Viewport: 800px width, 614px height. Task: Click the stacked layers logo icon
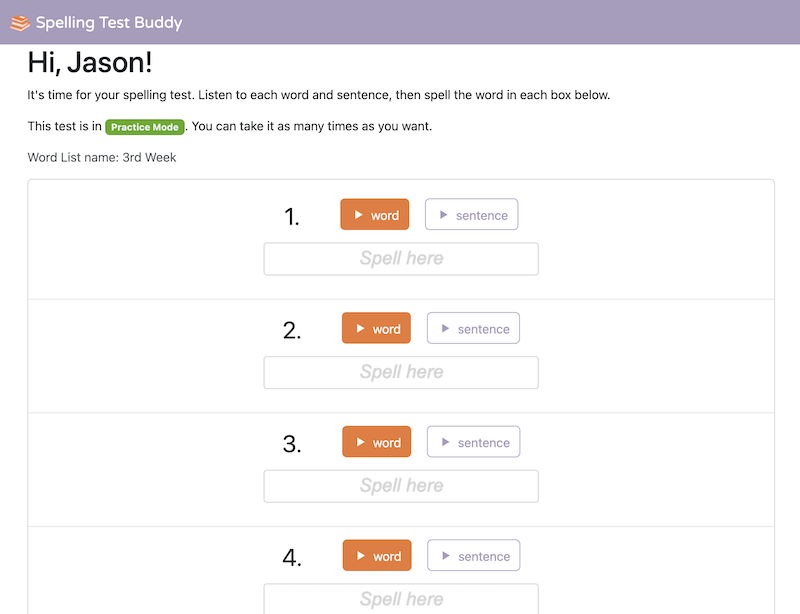pos(18,21)
